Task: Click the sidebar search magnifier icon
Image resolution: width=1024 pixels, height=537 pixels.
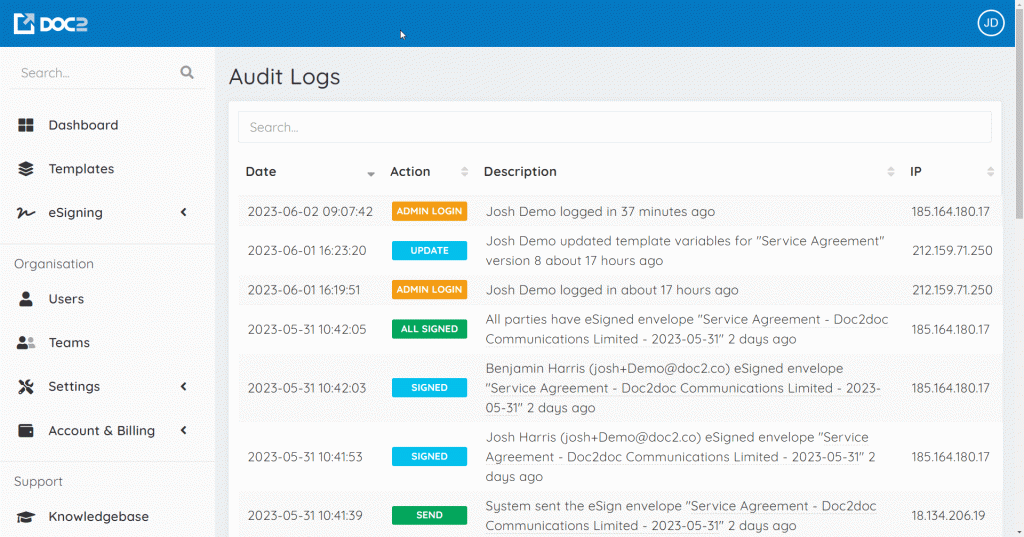Action: coord(187,72)
